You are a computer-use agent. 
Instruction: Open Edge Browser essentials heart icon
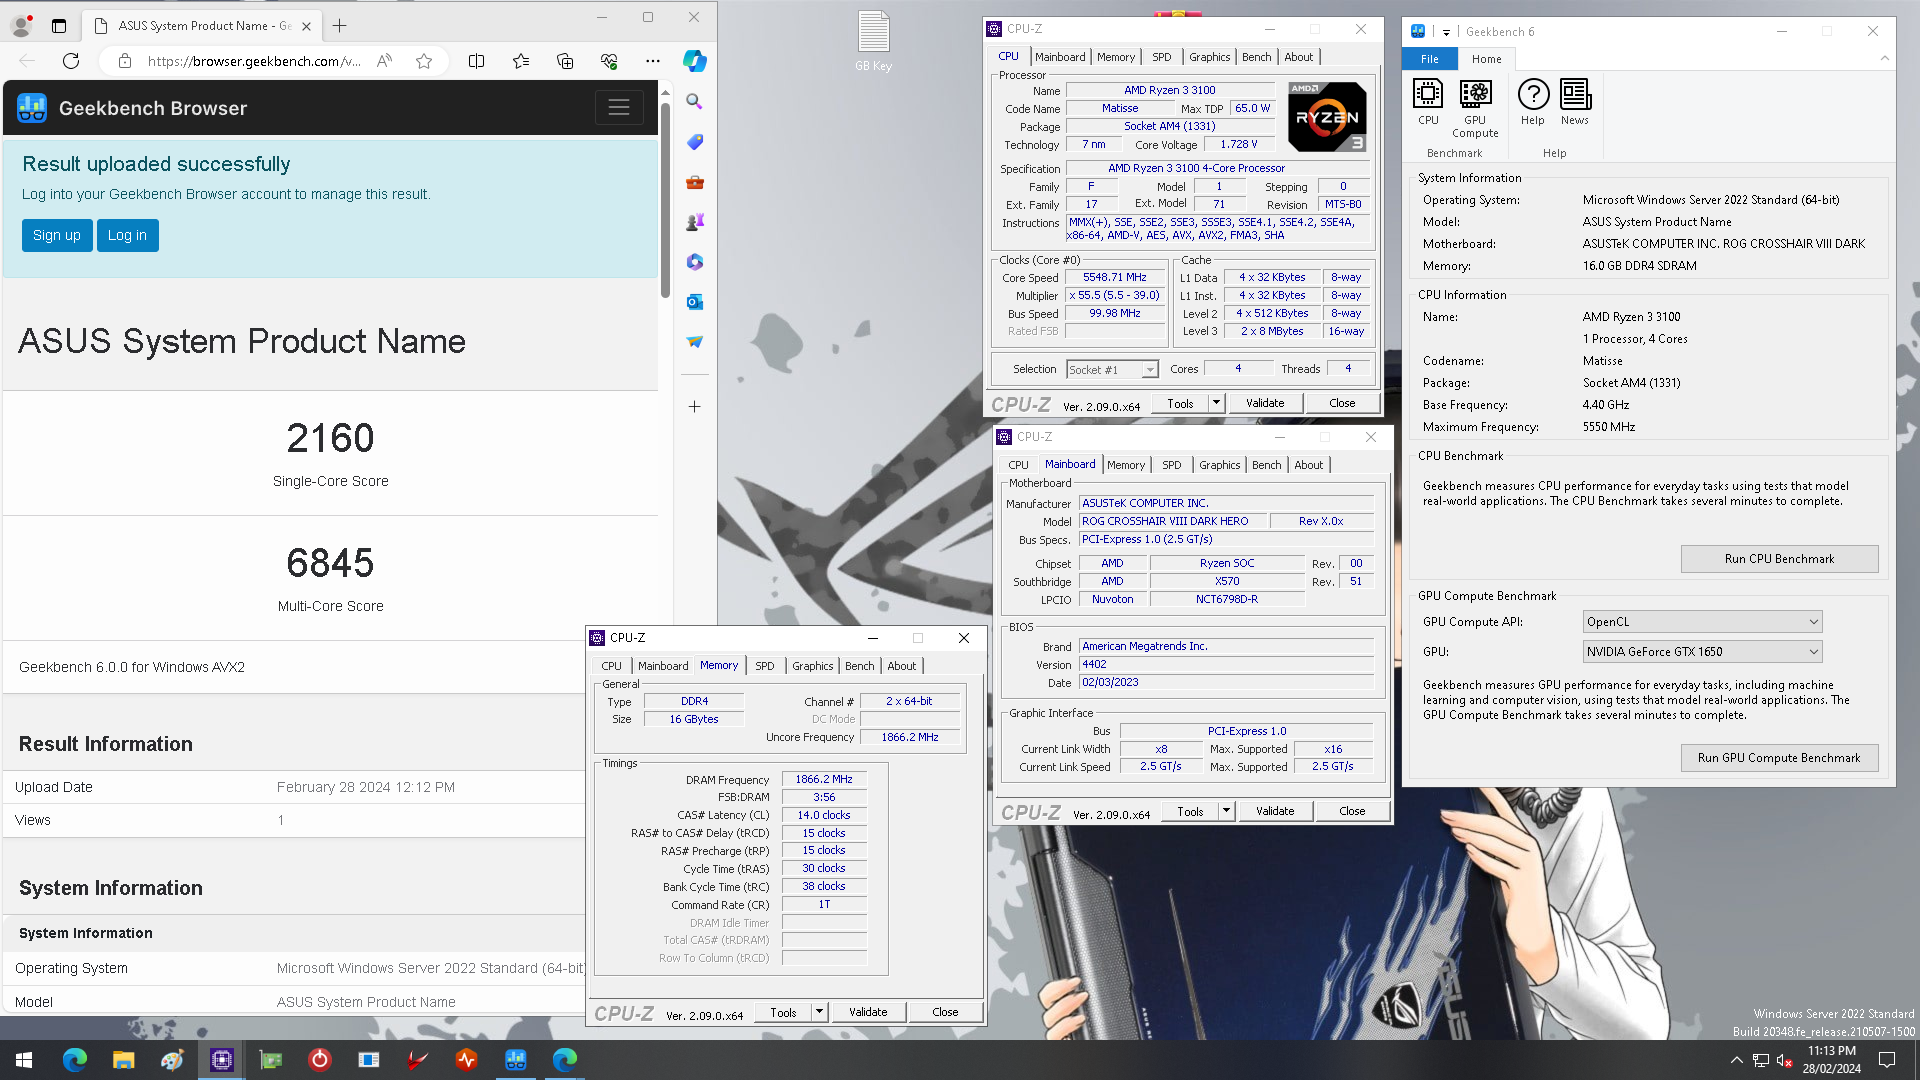click(x=609, y=61)
